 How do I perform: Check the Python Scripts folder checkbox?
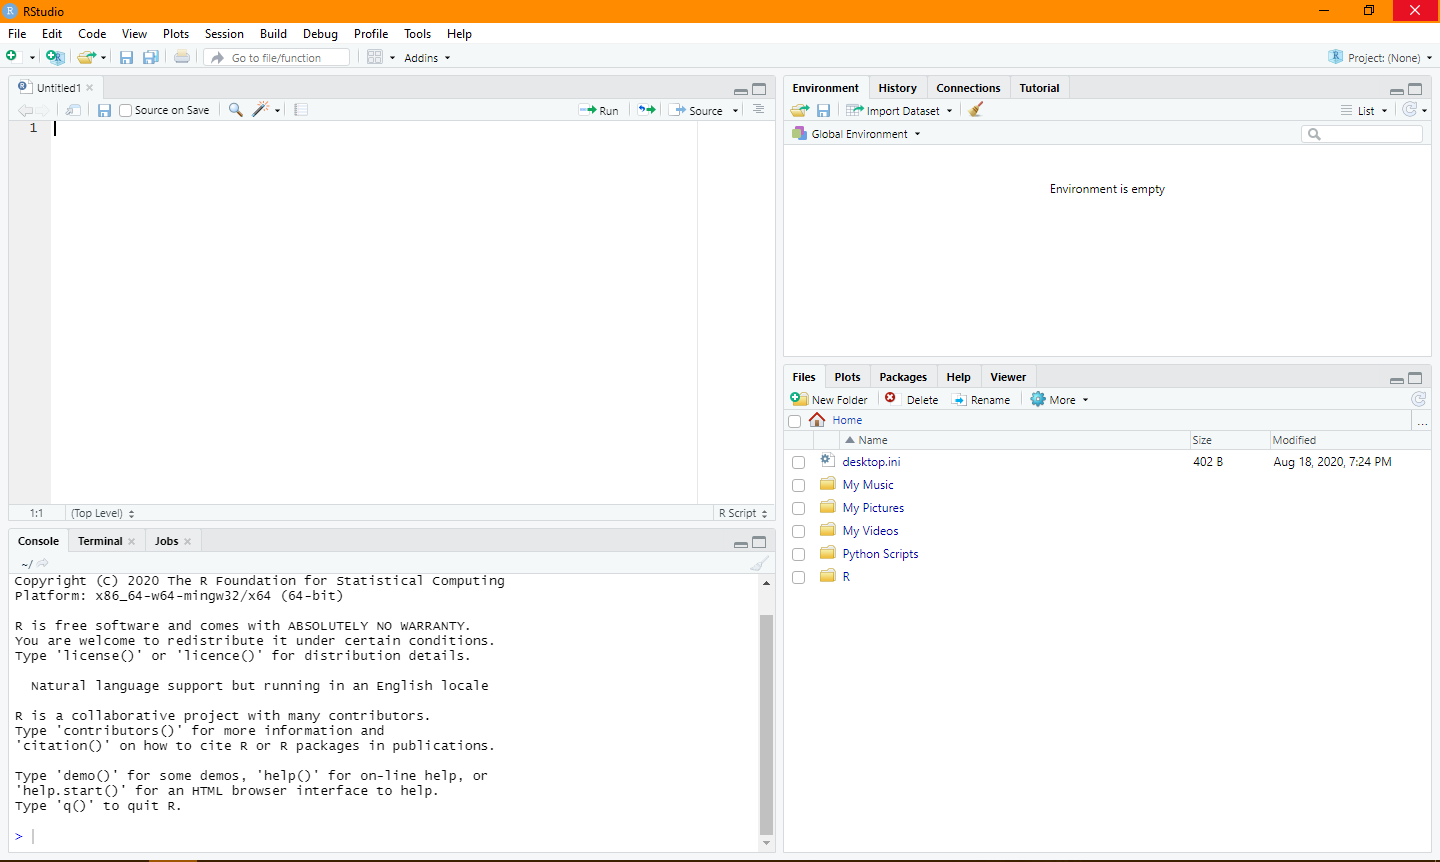[798, 554]
